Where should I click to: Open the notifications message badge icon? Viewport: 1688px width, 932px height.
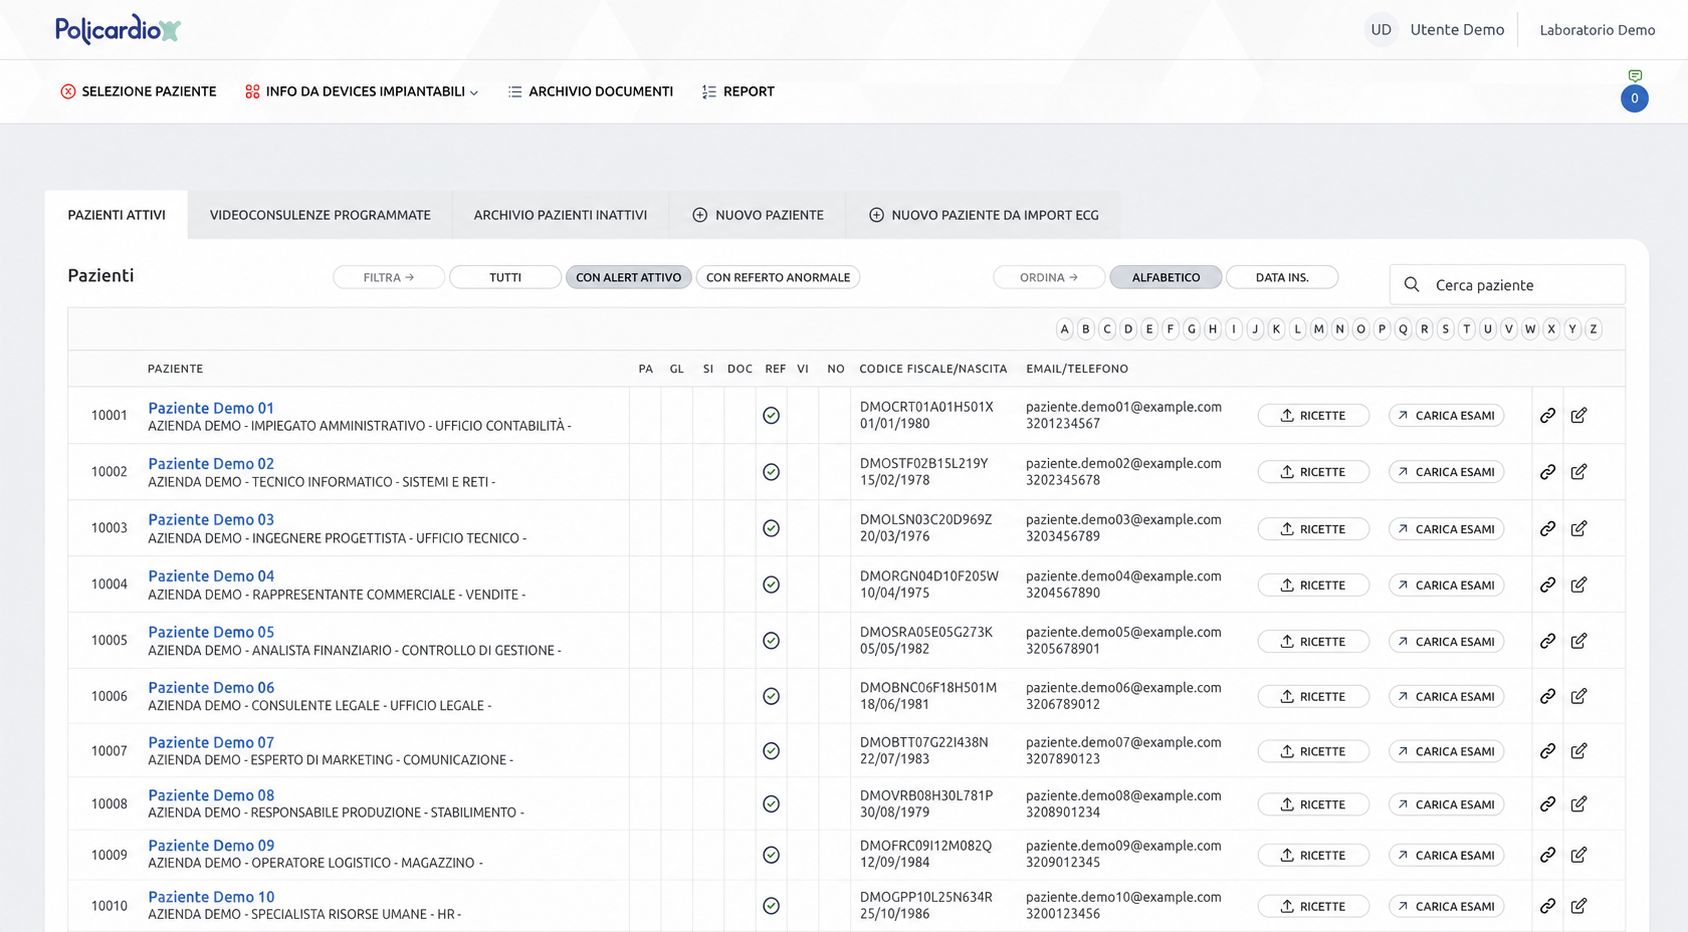[x=1634, y=91]
